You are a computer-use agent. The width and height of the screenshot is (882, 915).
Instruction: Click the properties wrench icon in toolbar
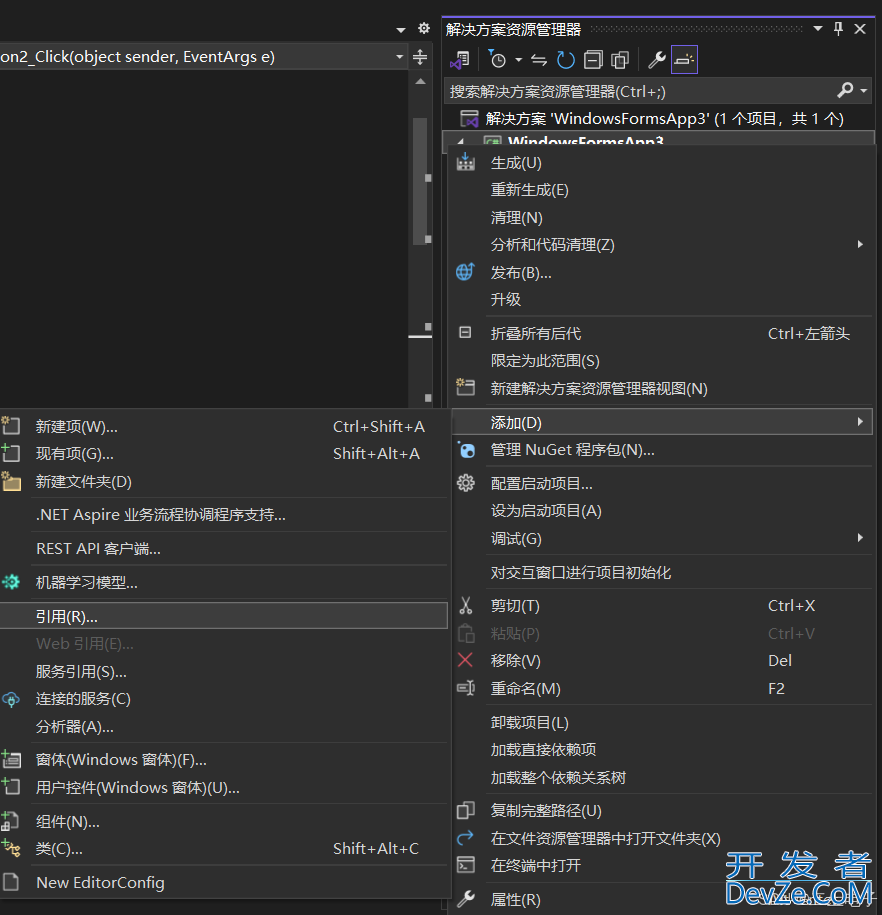pyautogui.click(x=657, y=60)
